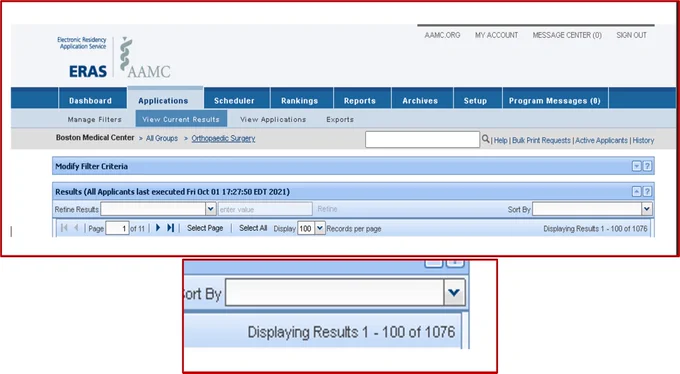Focus the applicant search box
The height and width of the screenshot is (374, 680).
coord(422,139)
